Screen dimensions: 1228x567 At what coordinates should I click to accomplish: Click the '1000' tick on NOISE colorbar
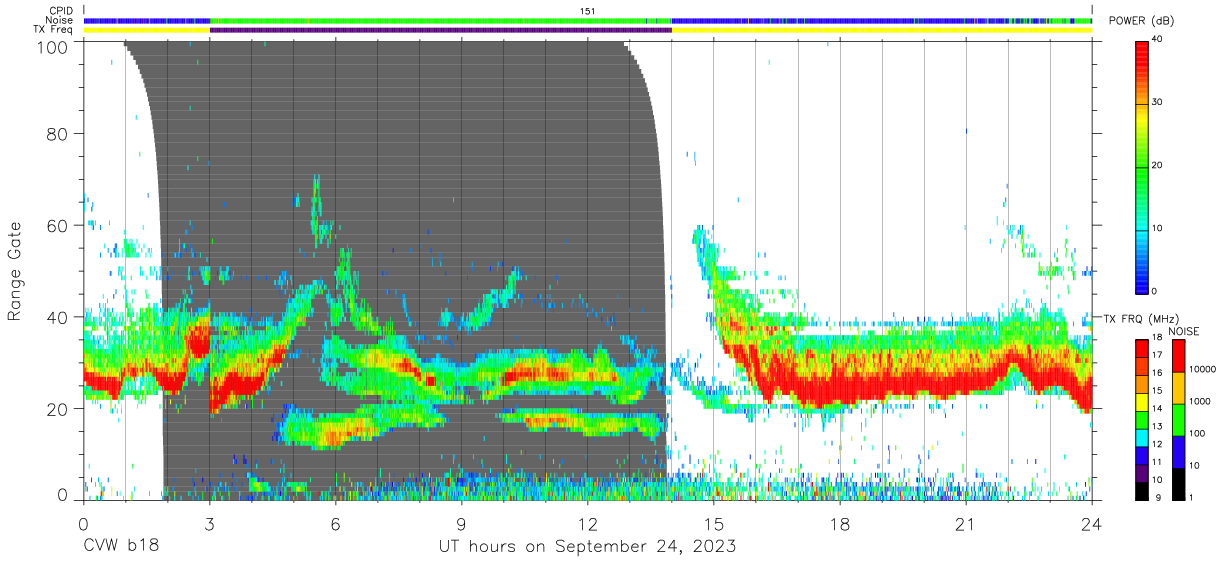1200,402
